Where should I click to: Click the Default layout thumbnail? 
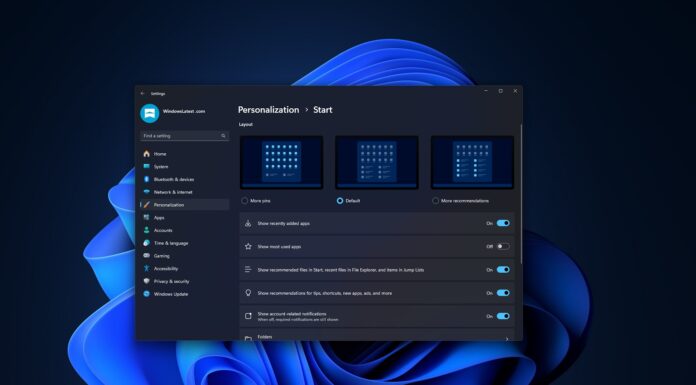377,163
